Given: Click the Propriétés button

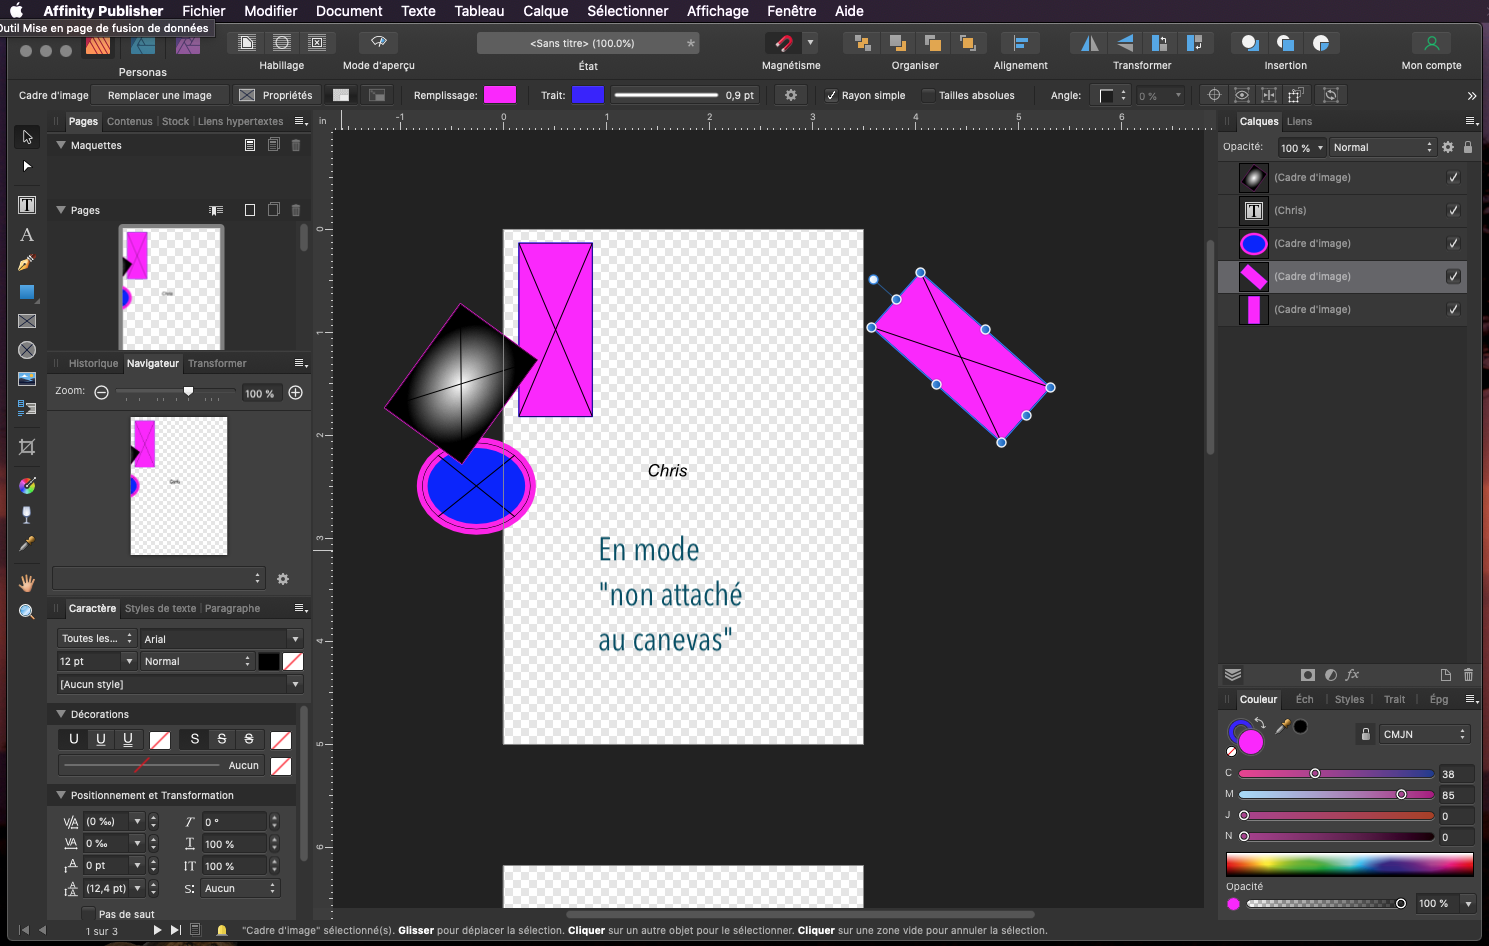Looking at the screenshot, I should [x=277, y=95].
